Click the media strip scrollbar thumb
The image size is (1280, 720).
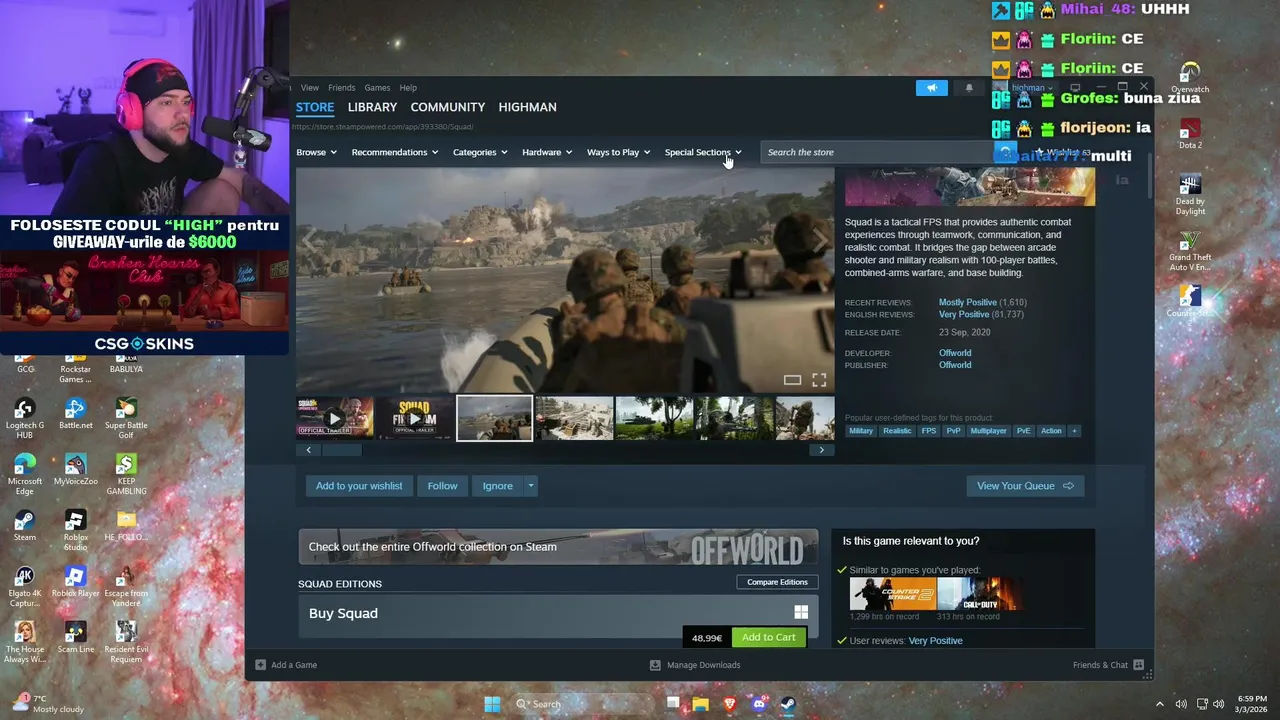(x=341, y=450)
